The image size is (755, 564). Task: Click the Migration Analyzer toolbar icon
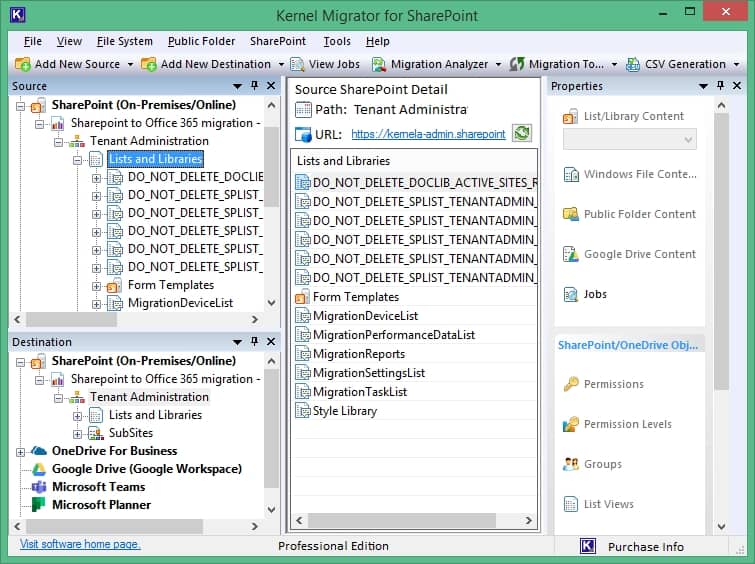pos(379,64)
